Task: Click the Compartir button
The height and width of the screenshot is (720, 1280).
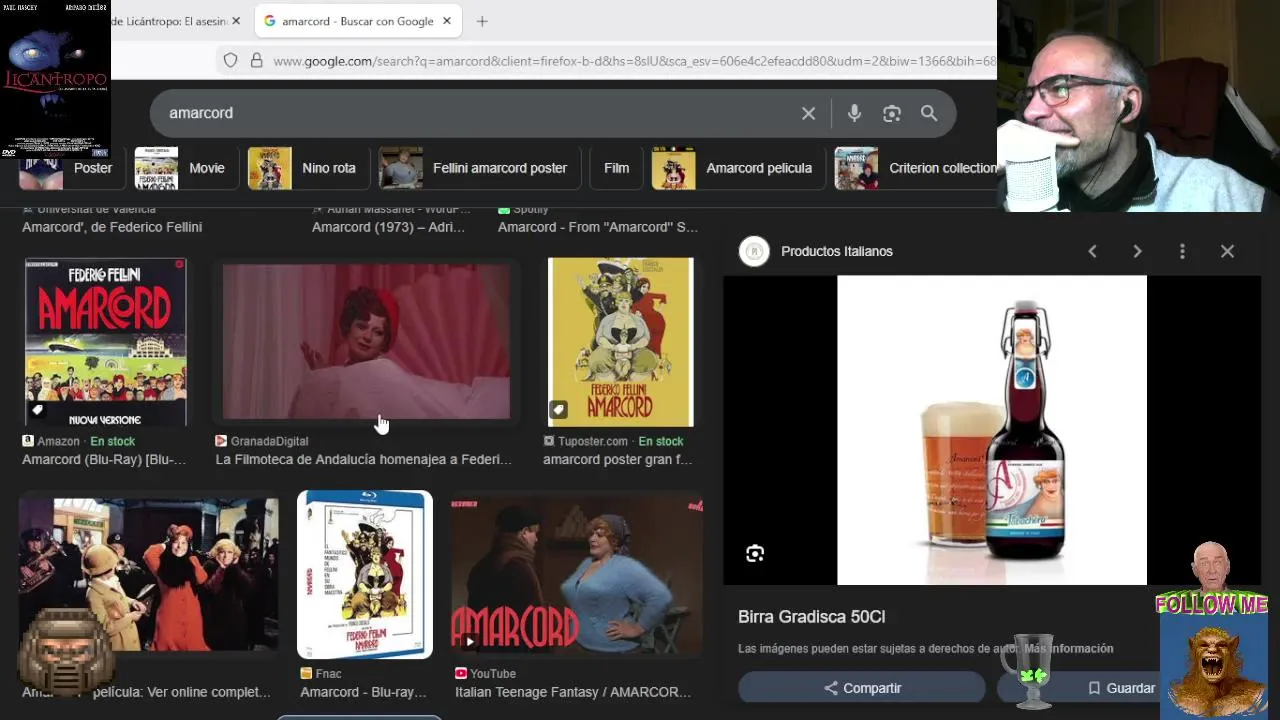Action: coord(862,688)
